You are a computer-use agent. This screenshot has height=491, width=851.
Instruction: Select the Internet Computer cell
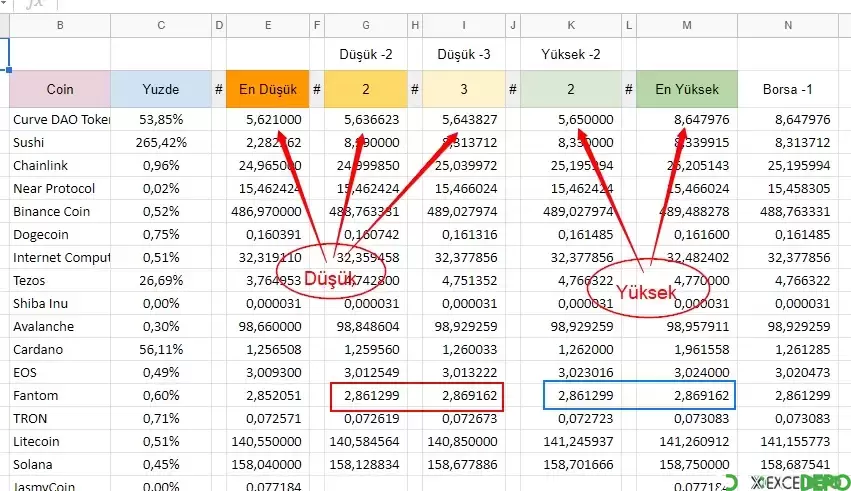pos(60,257)
